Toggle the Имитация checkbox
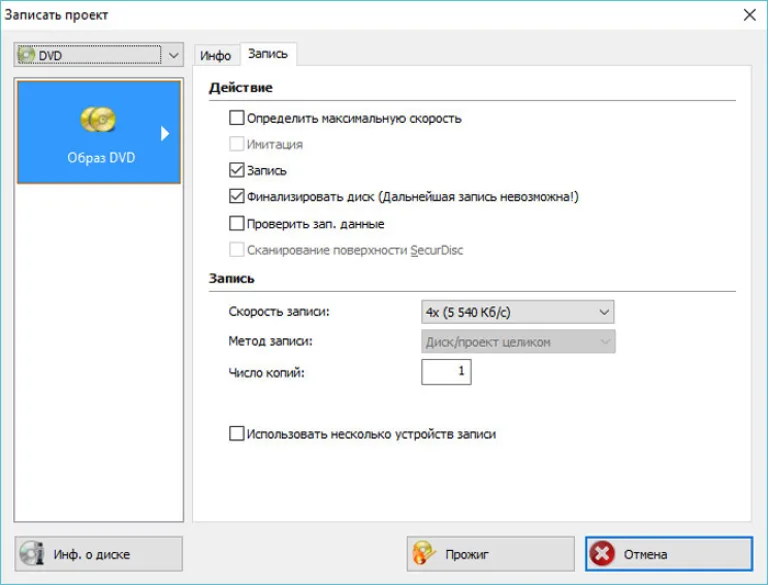Viewport: 768px width, 585px height. 237,144
